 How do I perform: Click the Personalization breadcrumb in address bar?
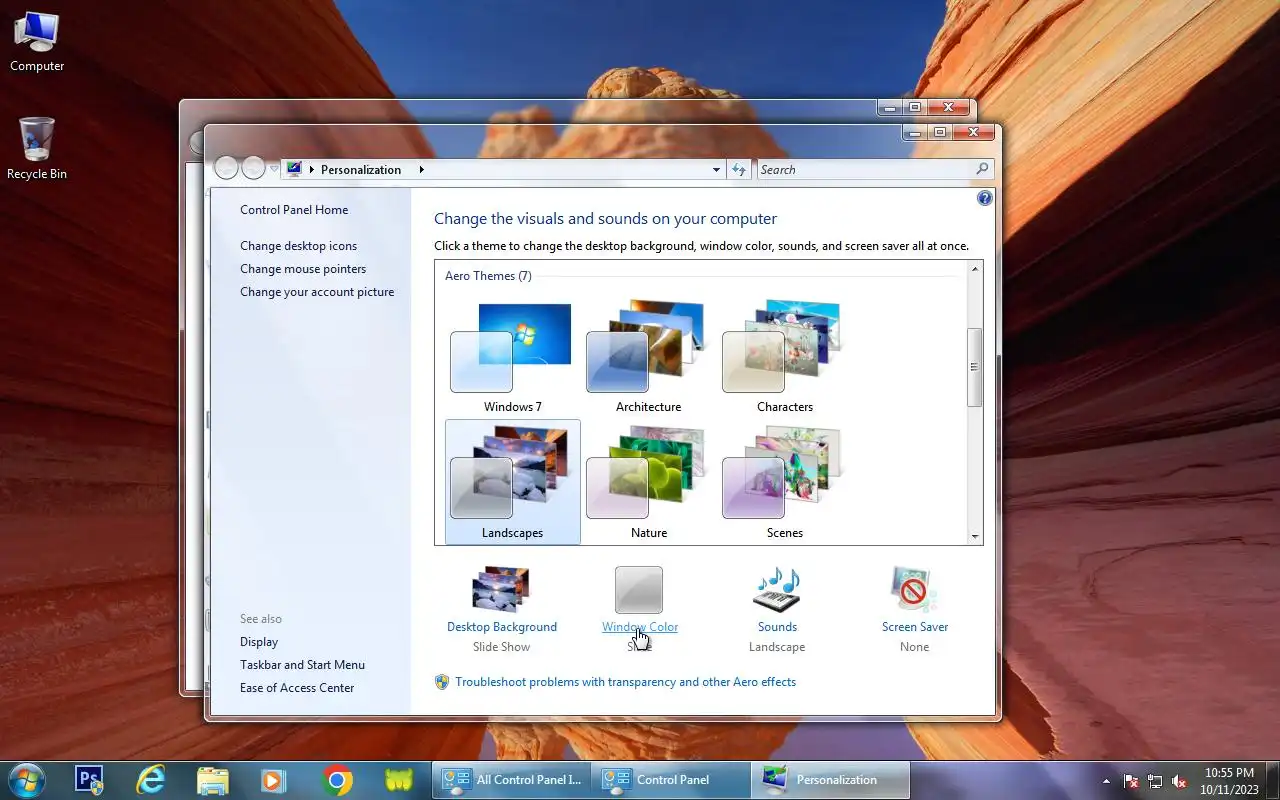[361, 170]
